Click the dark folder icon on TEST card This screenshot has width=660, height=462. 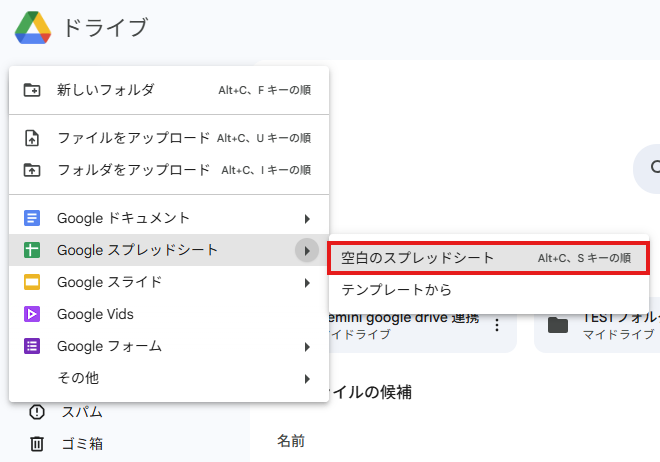tap(558, 325)
